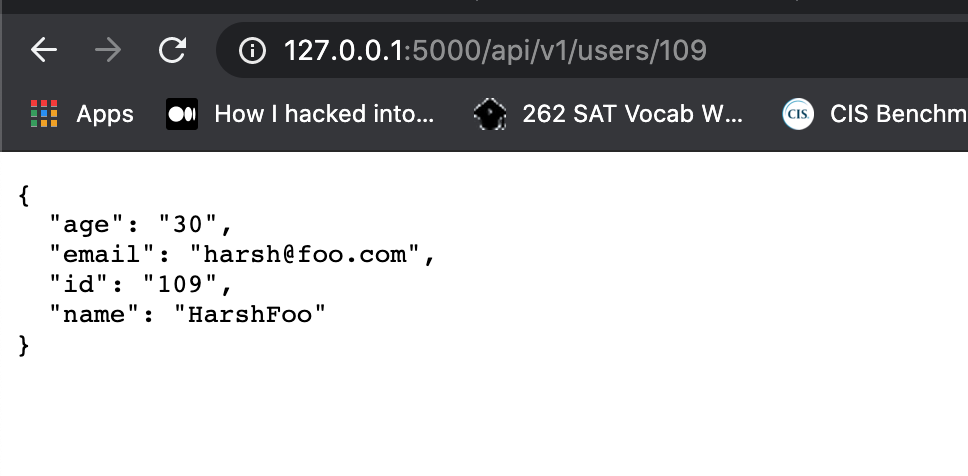Click the 262 SAT Vocab bookmark favicon
968x476 pixels.
(x=490, y=114)
